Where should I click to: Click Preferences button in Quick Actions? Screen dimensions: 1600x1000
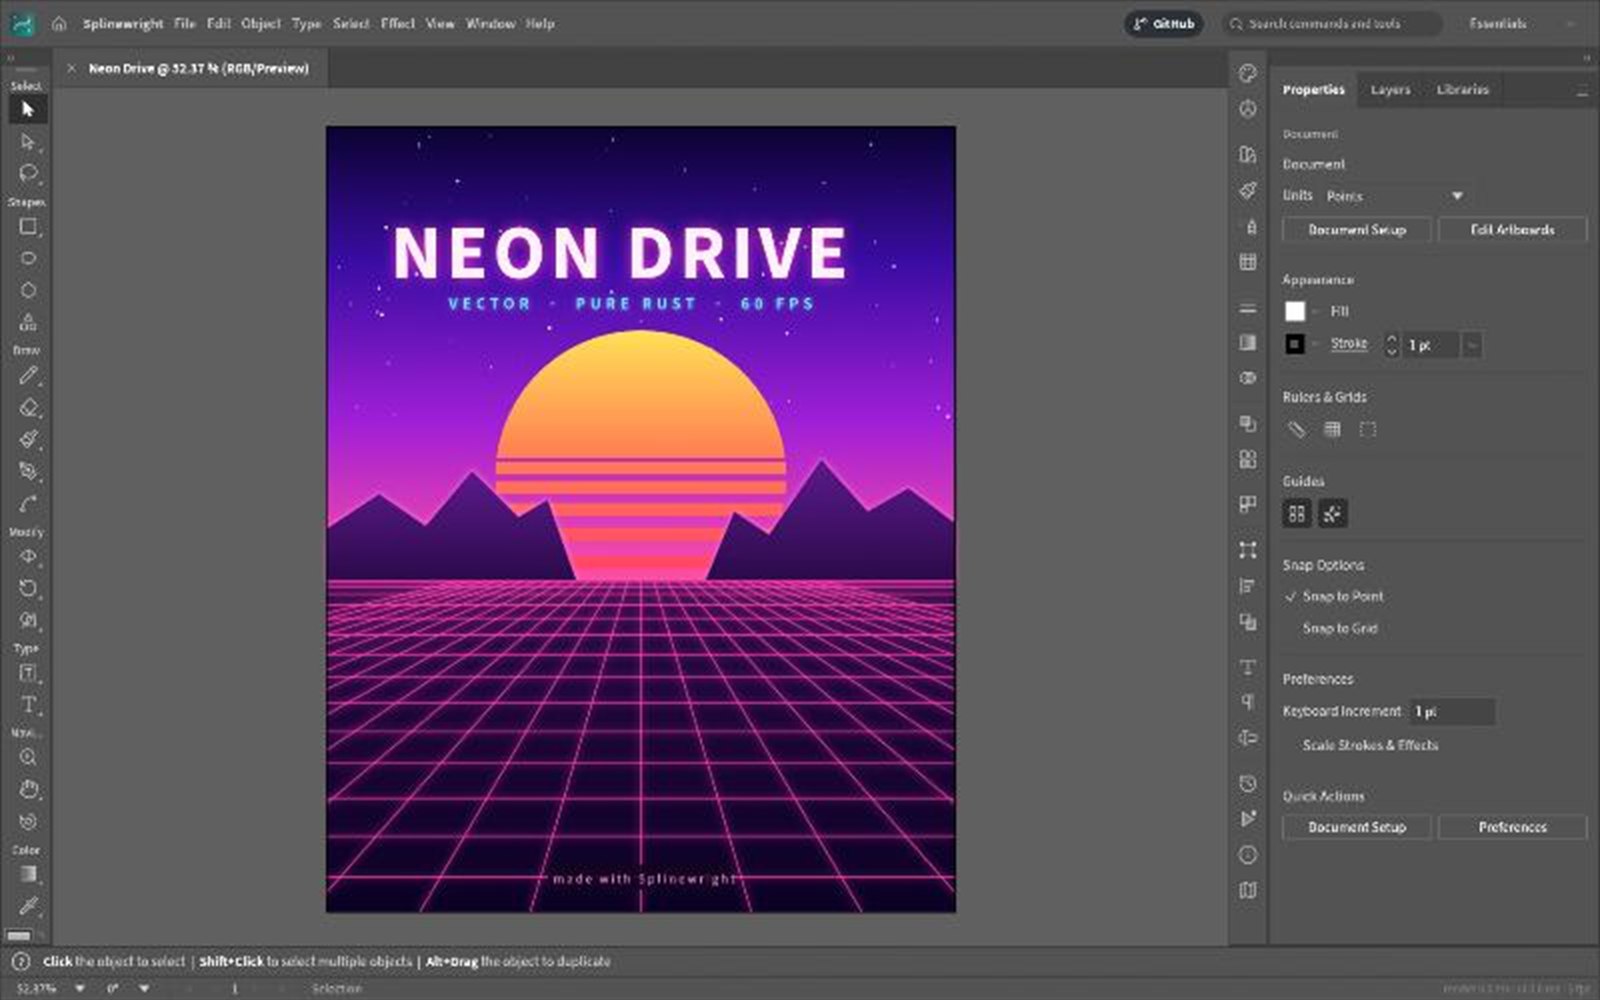(x=1512, y=827)
